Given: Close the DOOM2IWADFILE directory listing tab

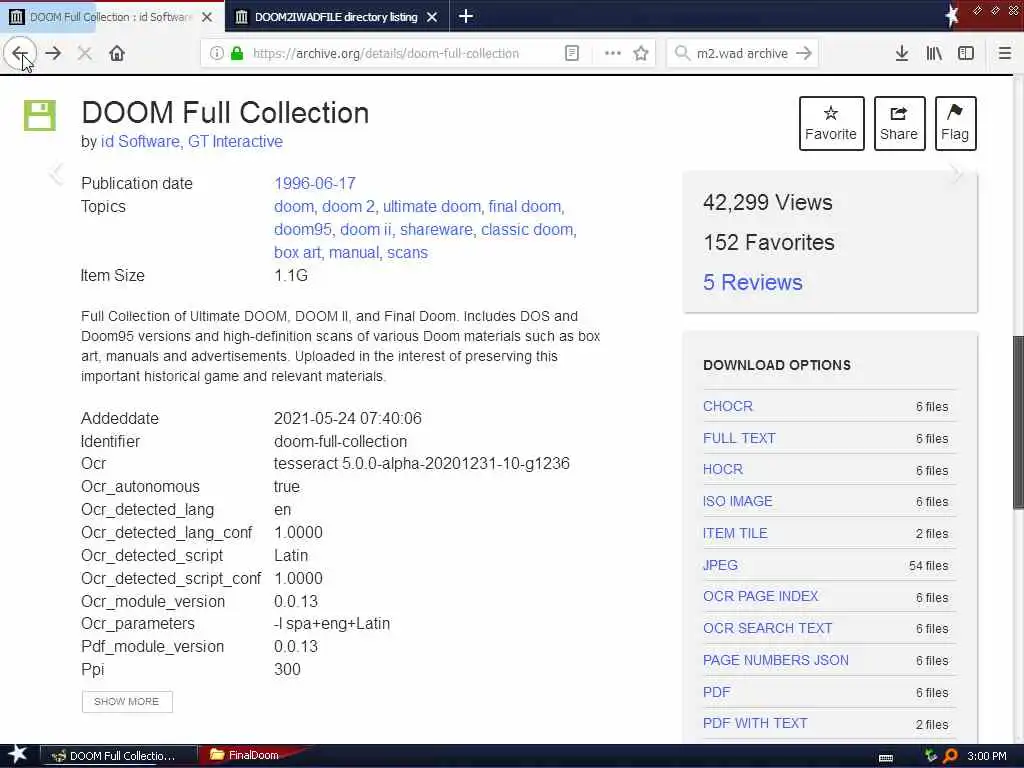Looking at the screenshot, I should (432, 17).
